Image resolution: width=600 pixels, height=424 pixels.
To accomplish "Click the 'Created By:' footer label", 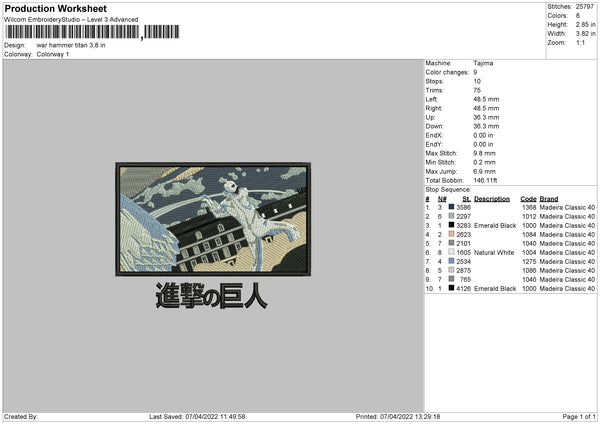I will 21,416.
